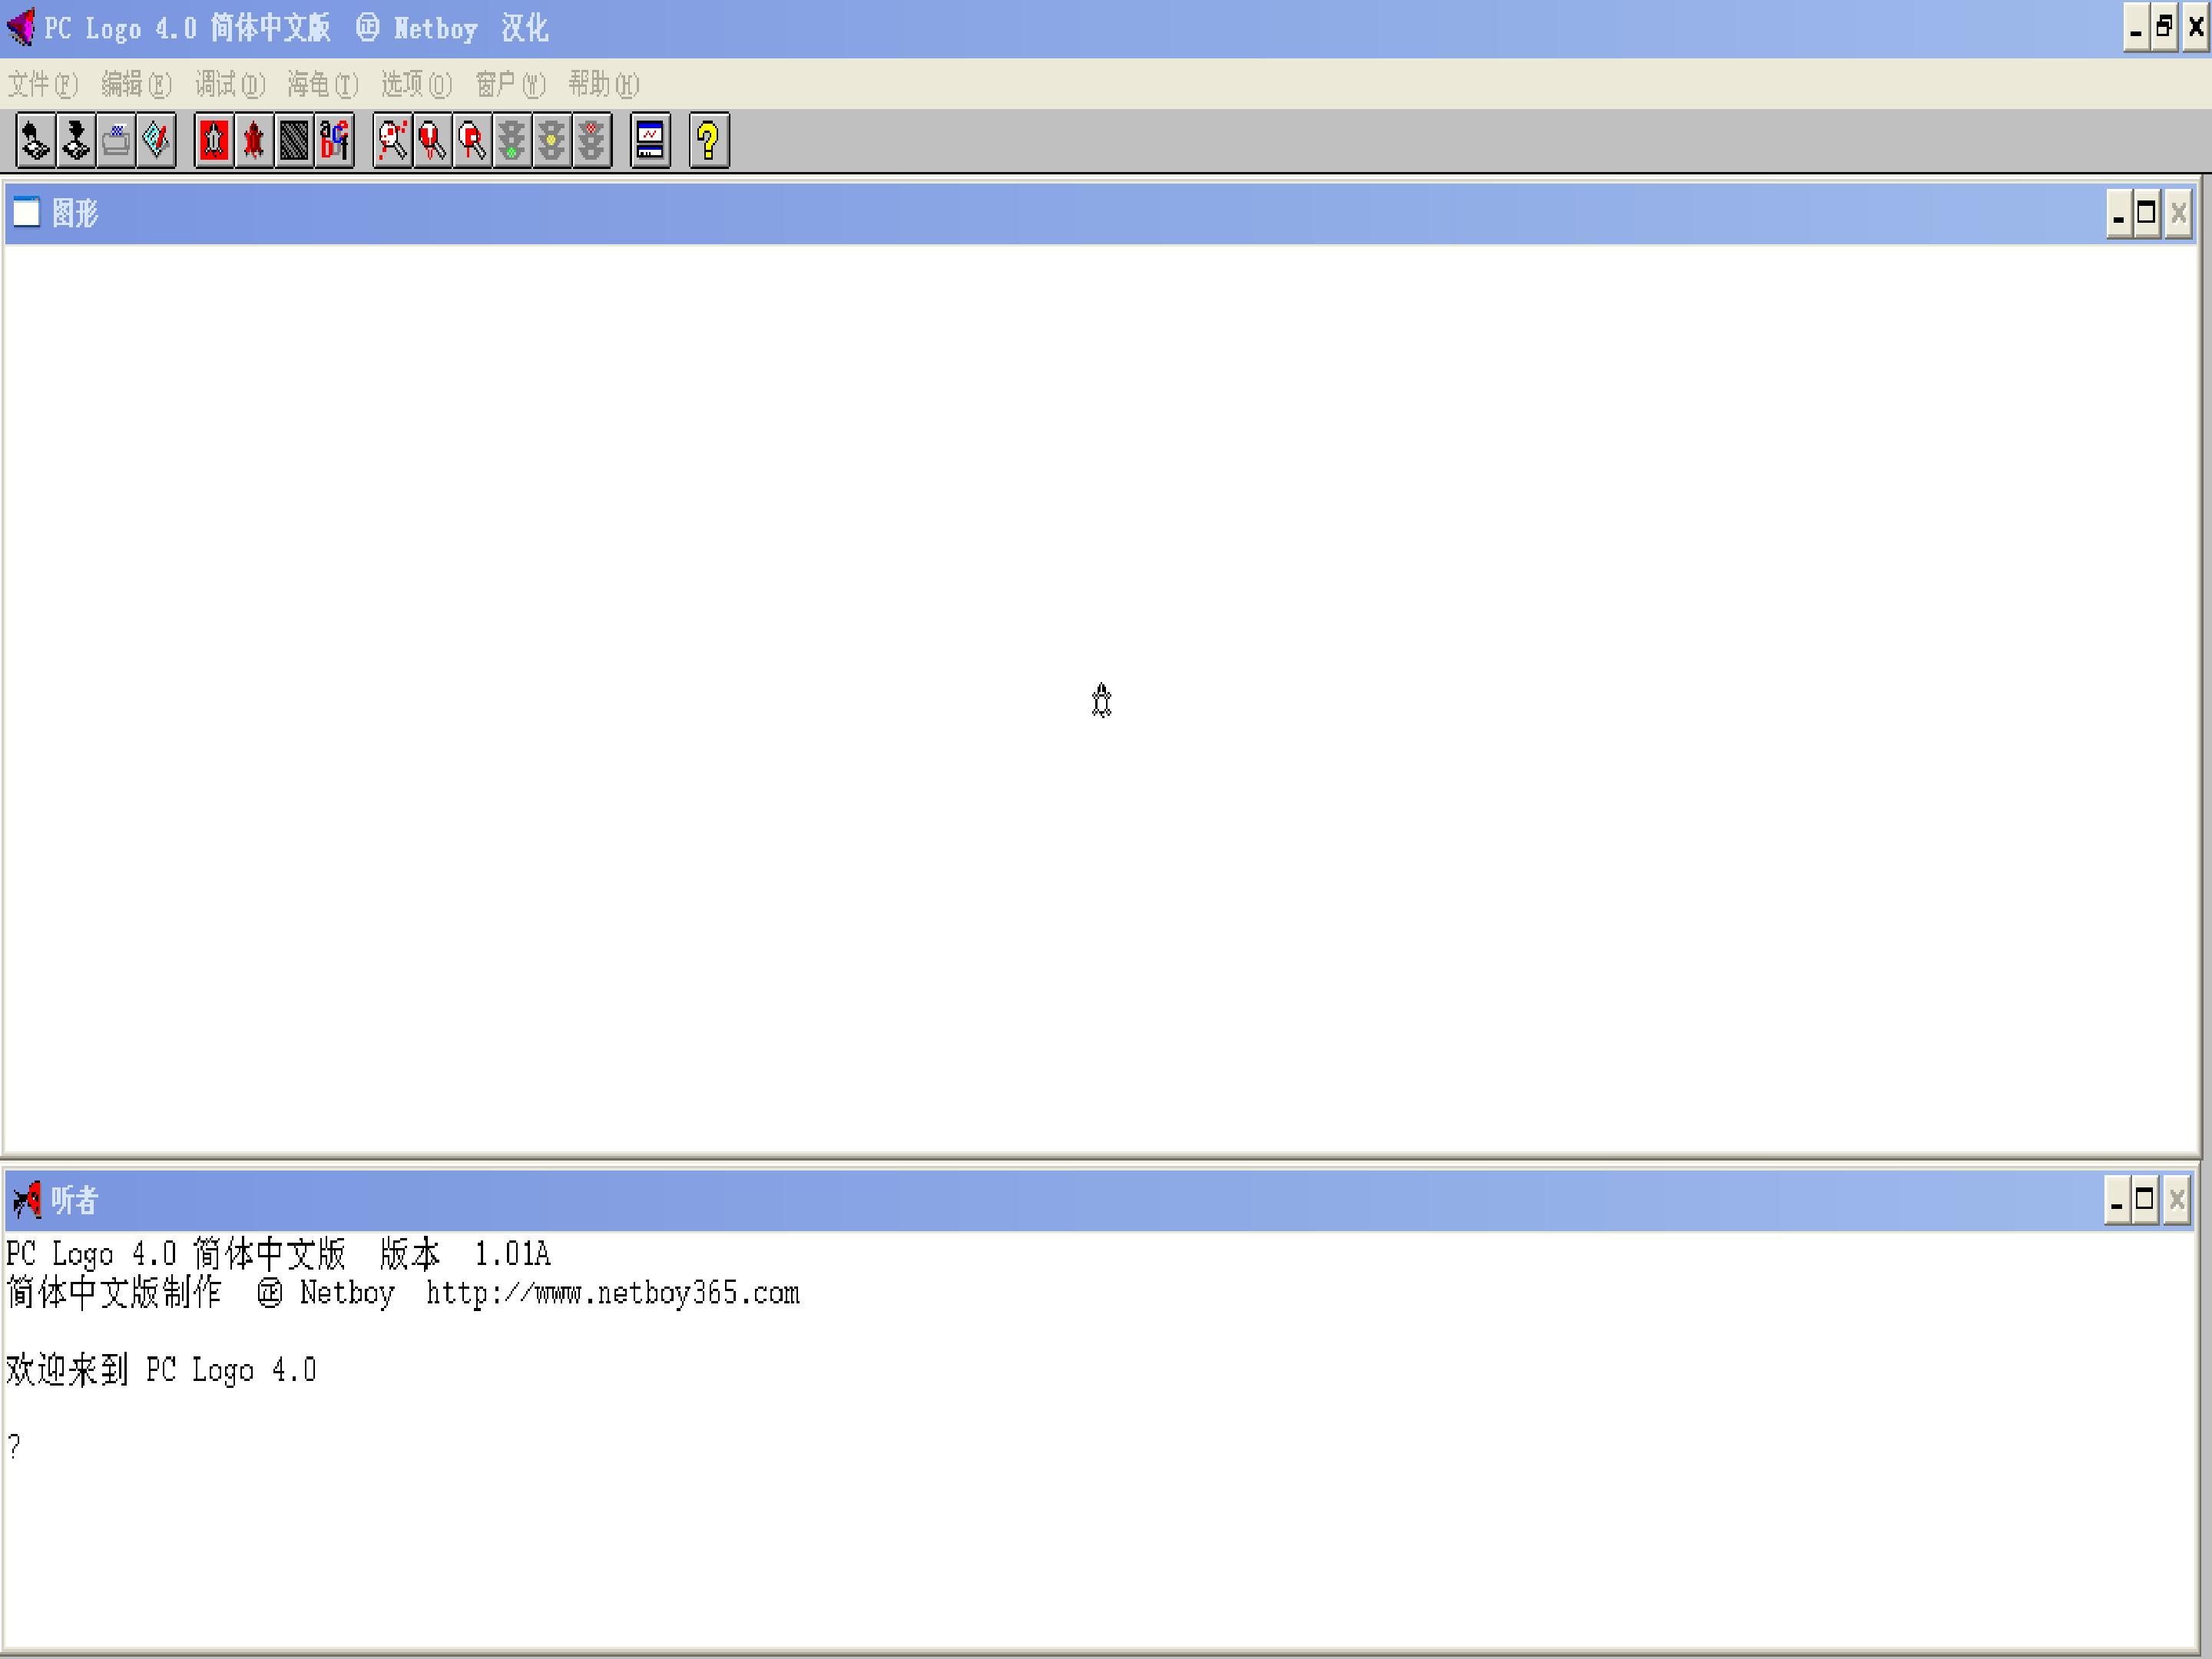The height and width of the screenshot is (1659, 2212).
Task: Click the window layout toolbar icon
Action: (650, 140)
